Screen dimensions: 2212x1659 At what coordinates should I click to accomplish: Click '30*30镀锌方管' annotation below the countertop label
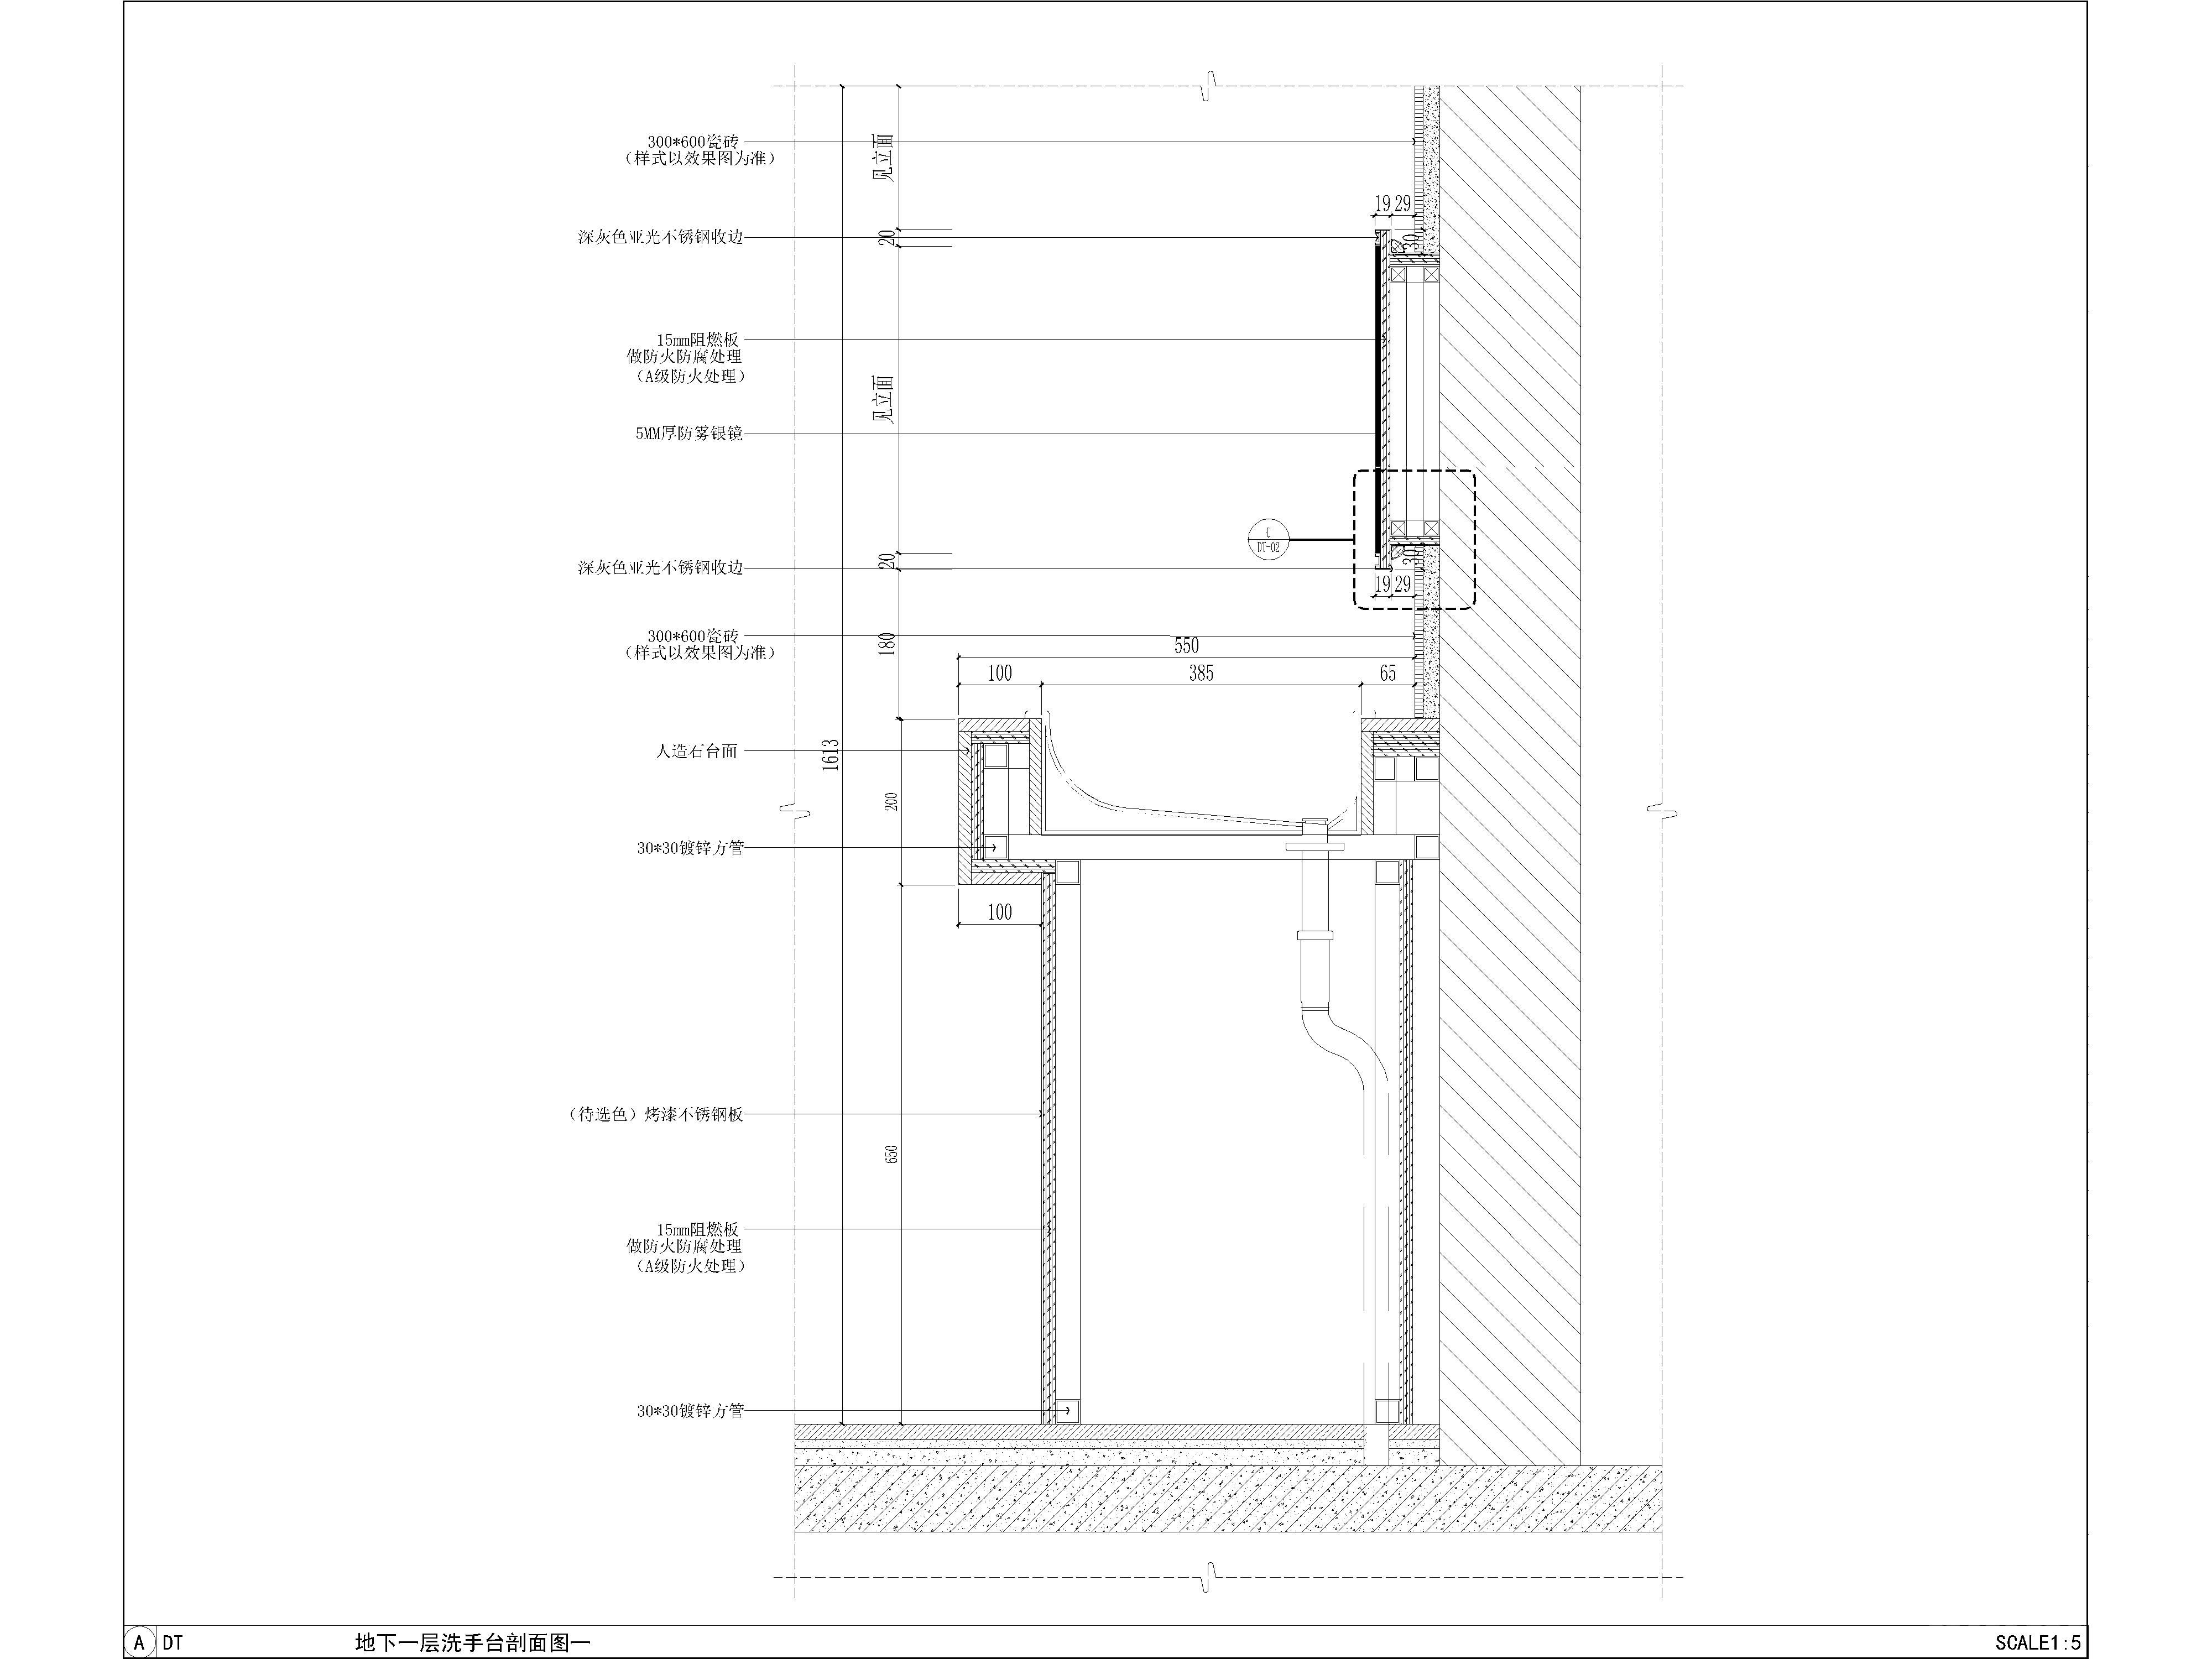[x=690, y=848]
